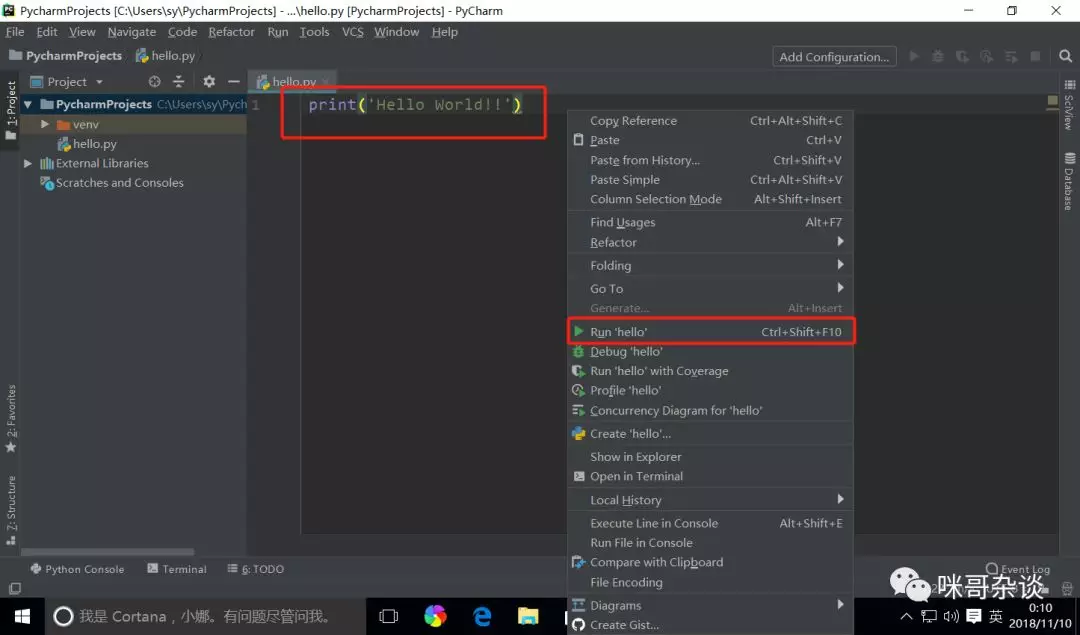Choose Profile 'hello' entry
The width and height of the screenshot is (1080, 635).
click(x=710, y=391)
